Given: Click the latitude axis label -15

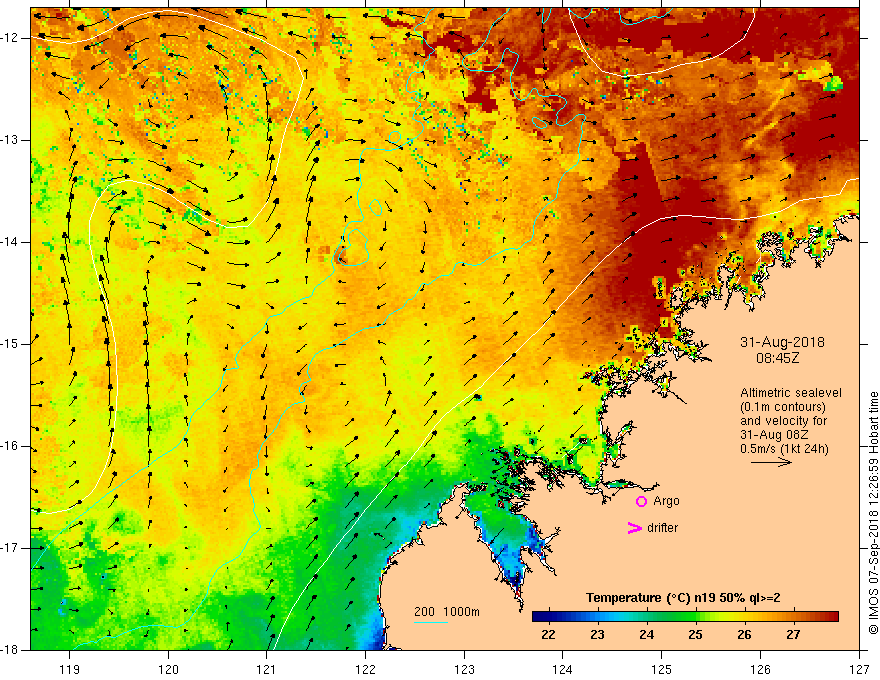Looking at the screenshot, I should click(x=10, y=344).
